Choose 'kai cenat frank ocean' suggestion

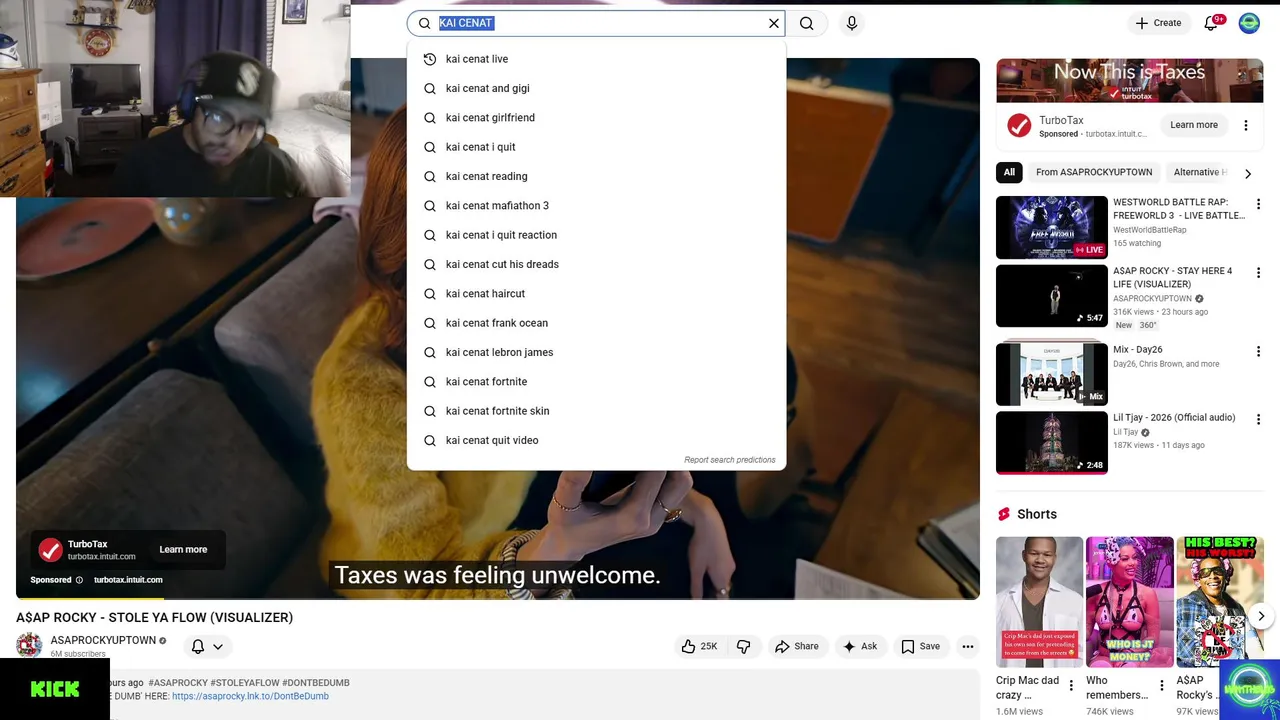[596, 323]
